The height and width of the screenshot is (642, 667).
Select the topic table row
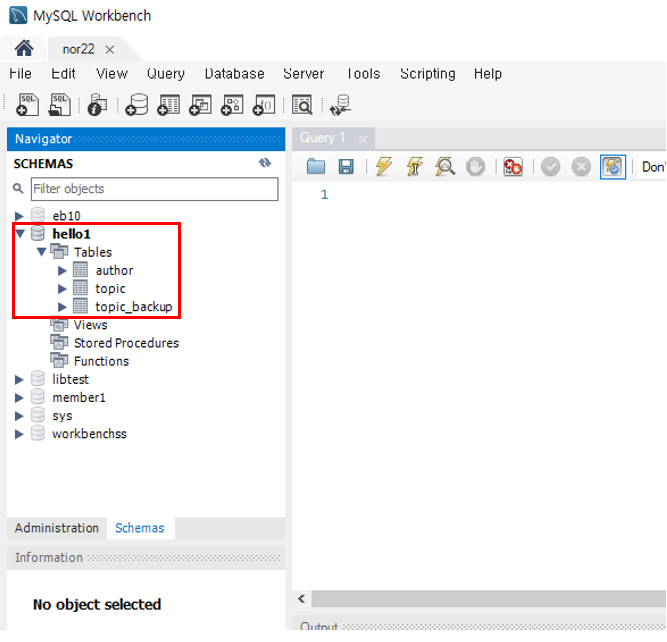(x=110, y=289)
